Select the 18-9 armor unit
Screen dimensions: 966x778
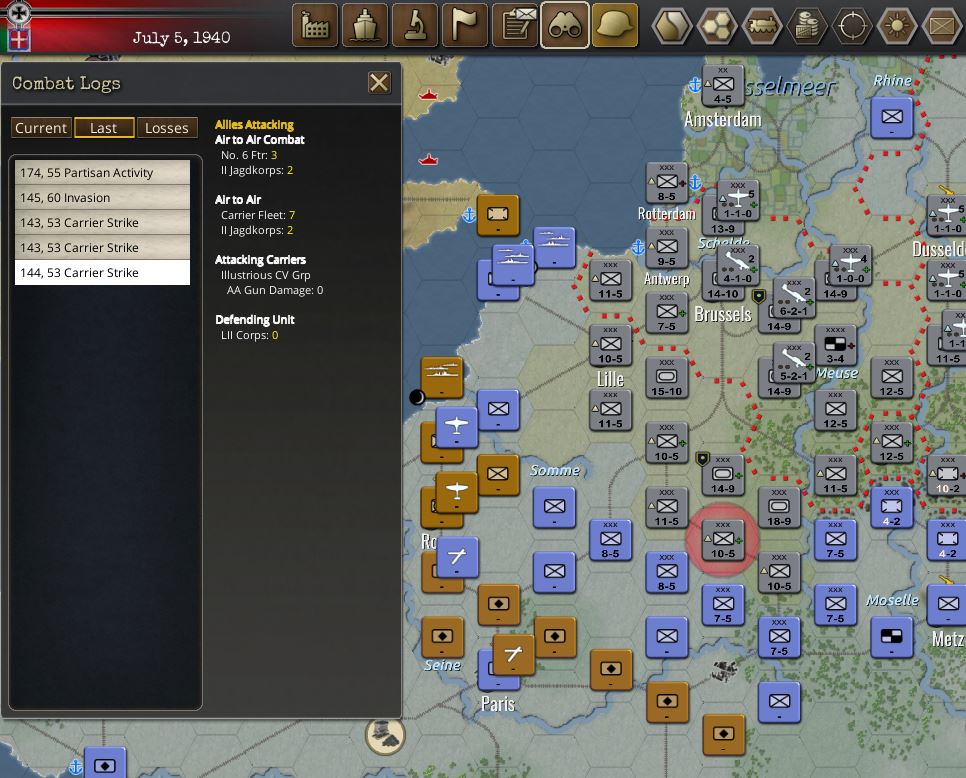click(779, 508)
